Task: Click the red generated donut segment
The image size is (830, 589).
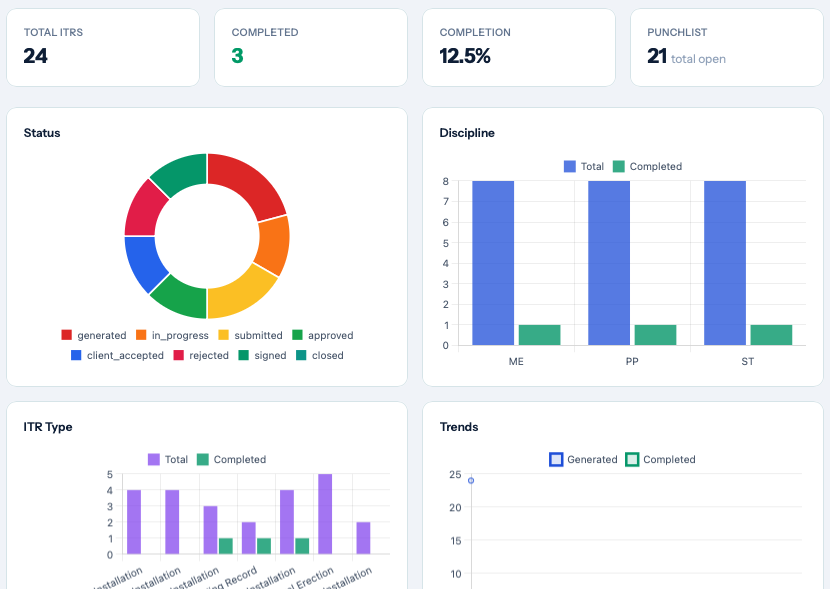Action: (x=249, y=183)
